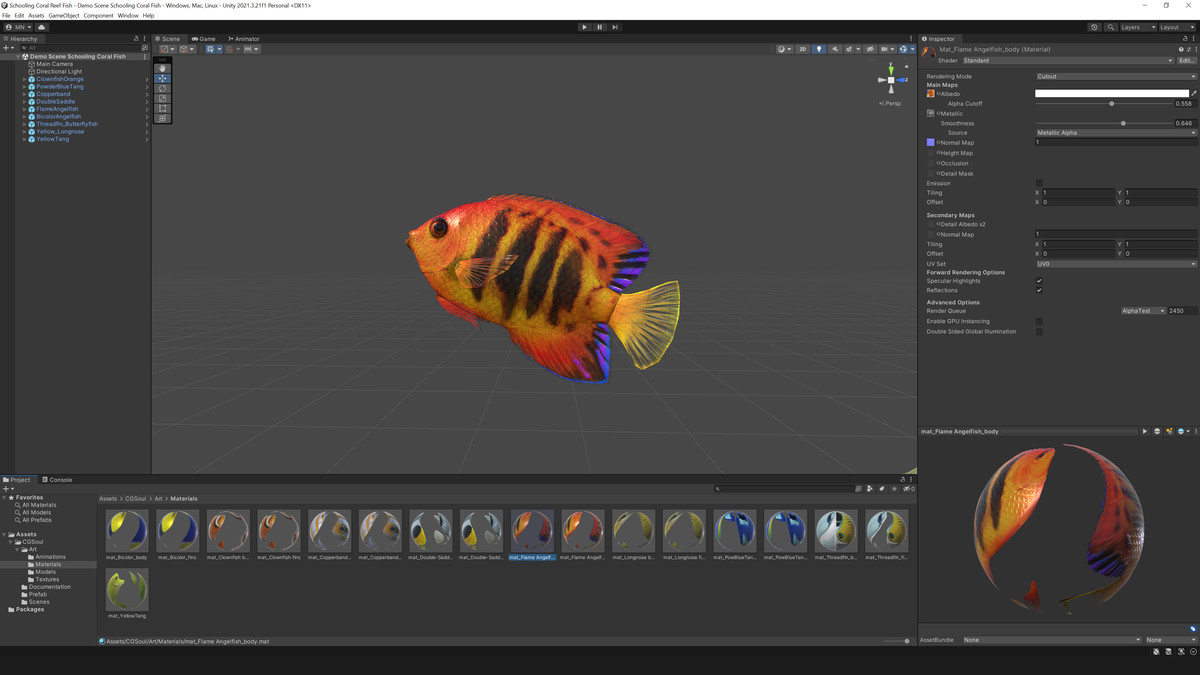Select Main Camera in Hierarchy

tap(55, 64)
